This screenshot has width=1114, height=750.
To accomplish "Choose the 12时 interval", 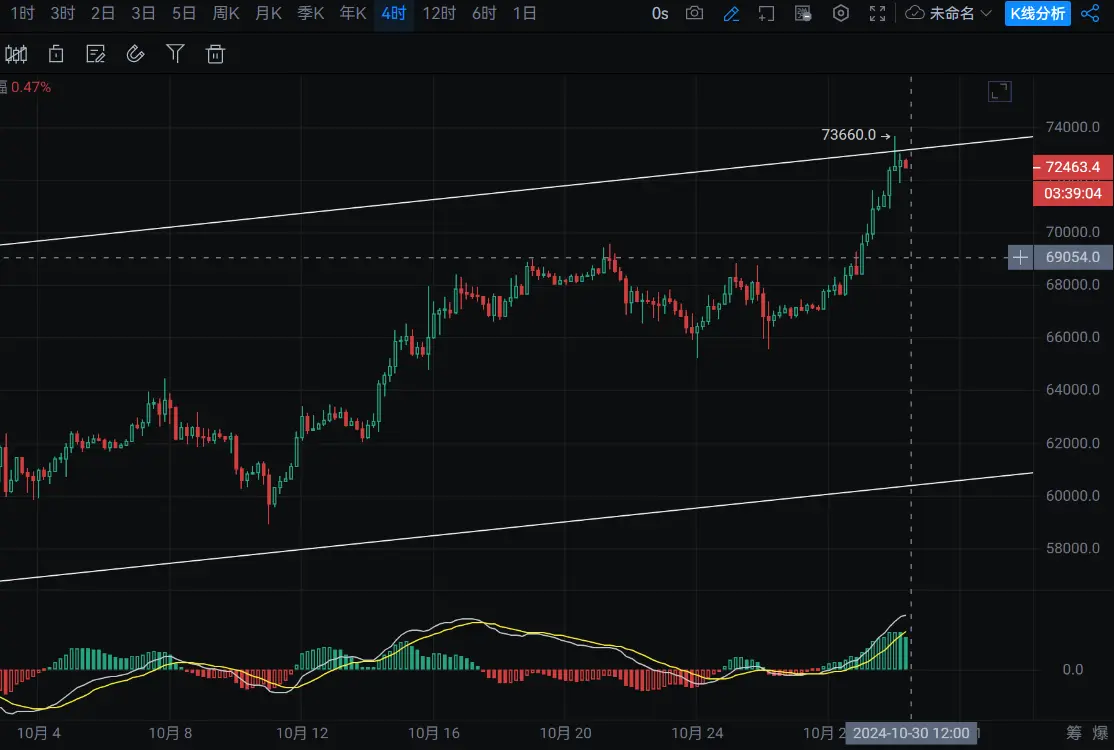I will pos(439,13).
